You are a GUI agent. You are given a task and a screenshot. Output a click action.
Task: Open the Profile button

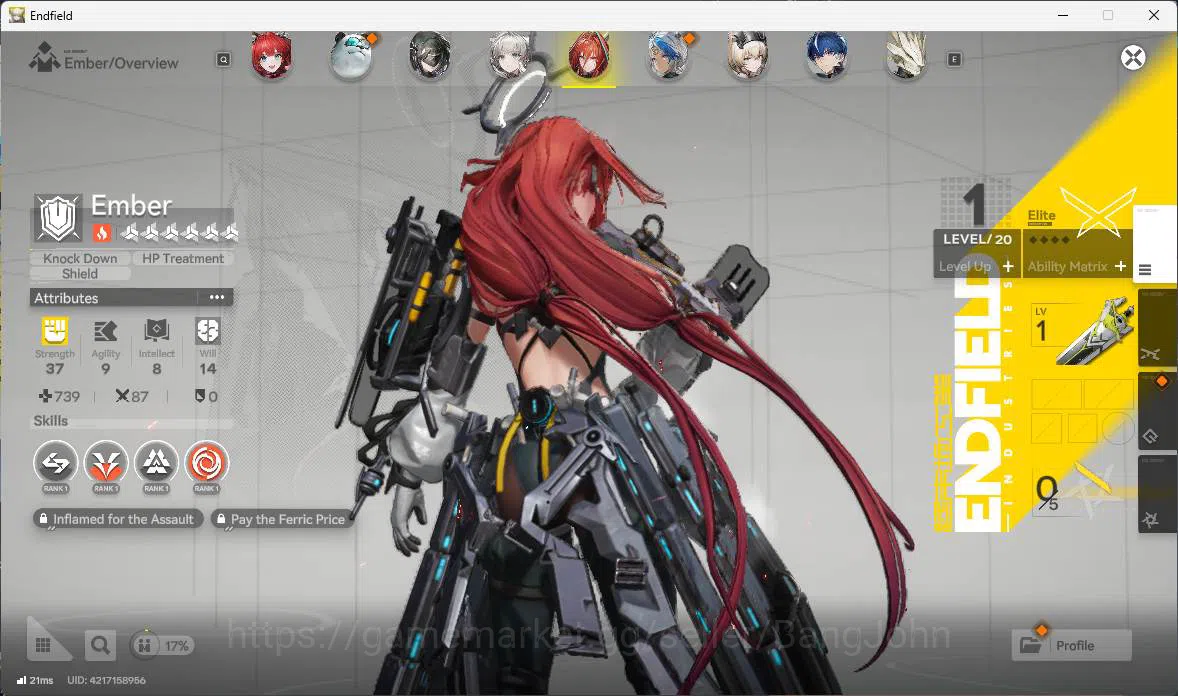[x=1072, y=646]
